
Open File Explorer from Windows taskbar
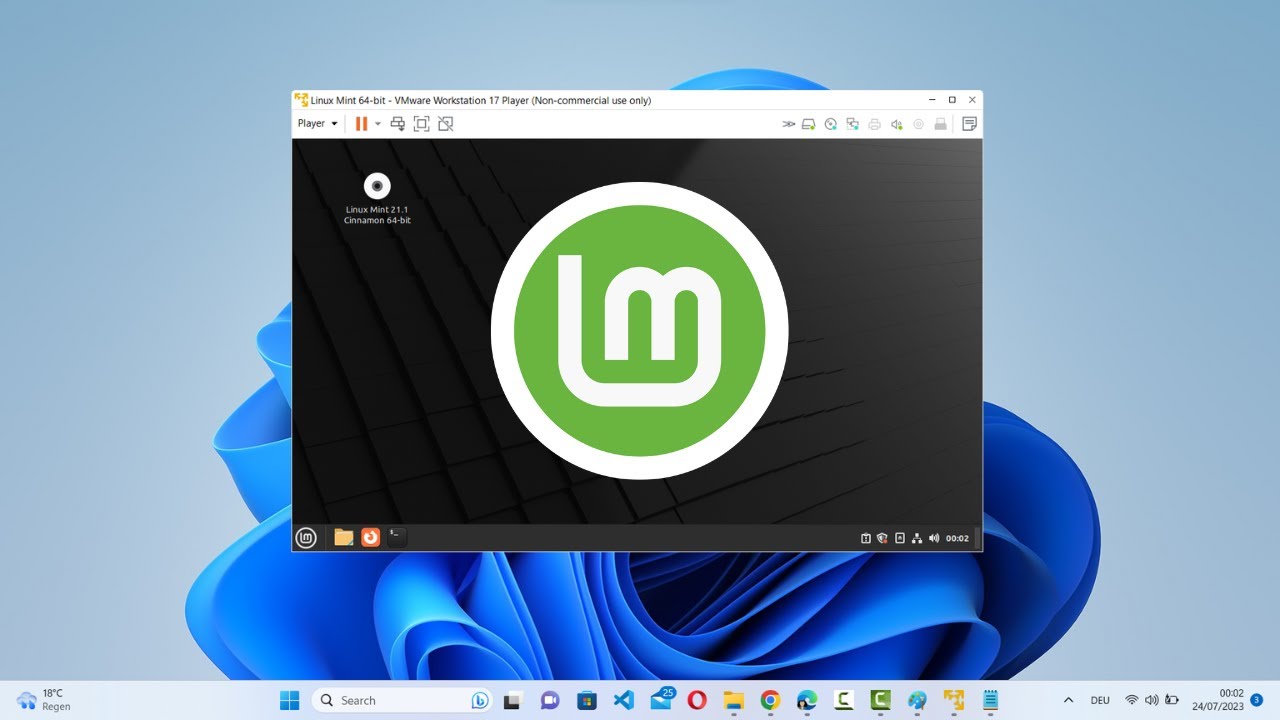click(x=734, y=700)
